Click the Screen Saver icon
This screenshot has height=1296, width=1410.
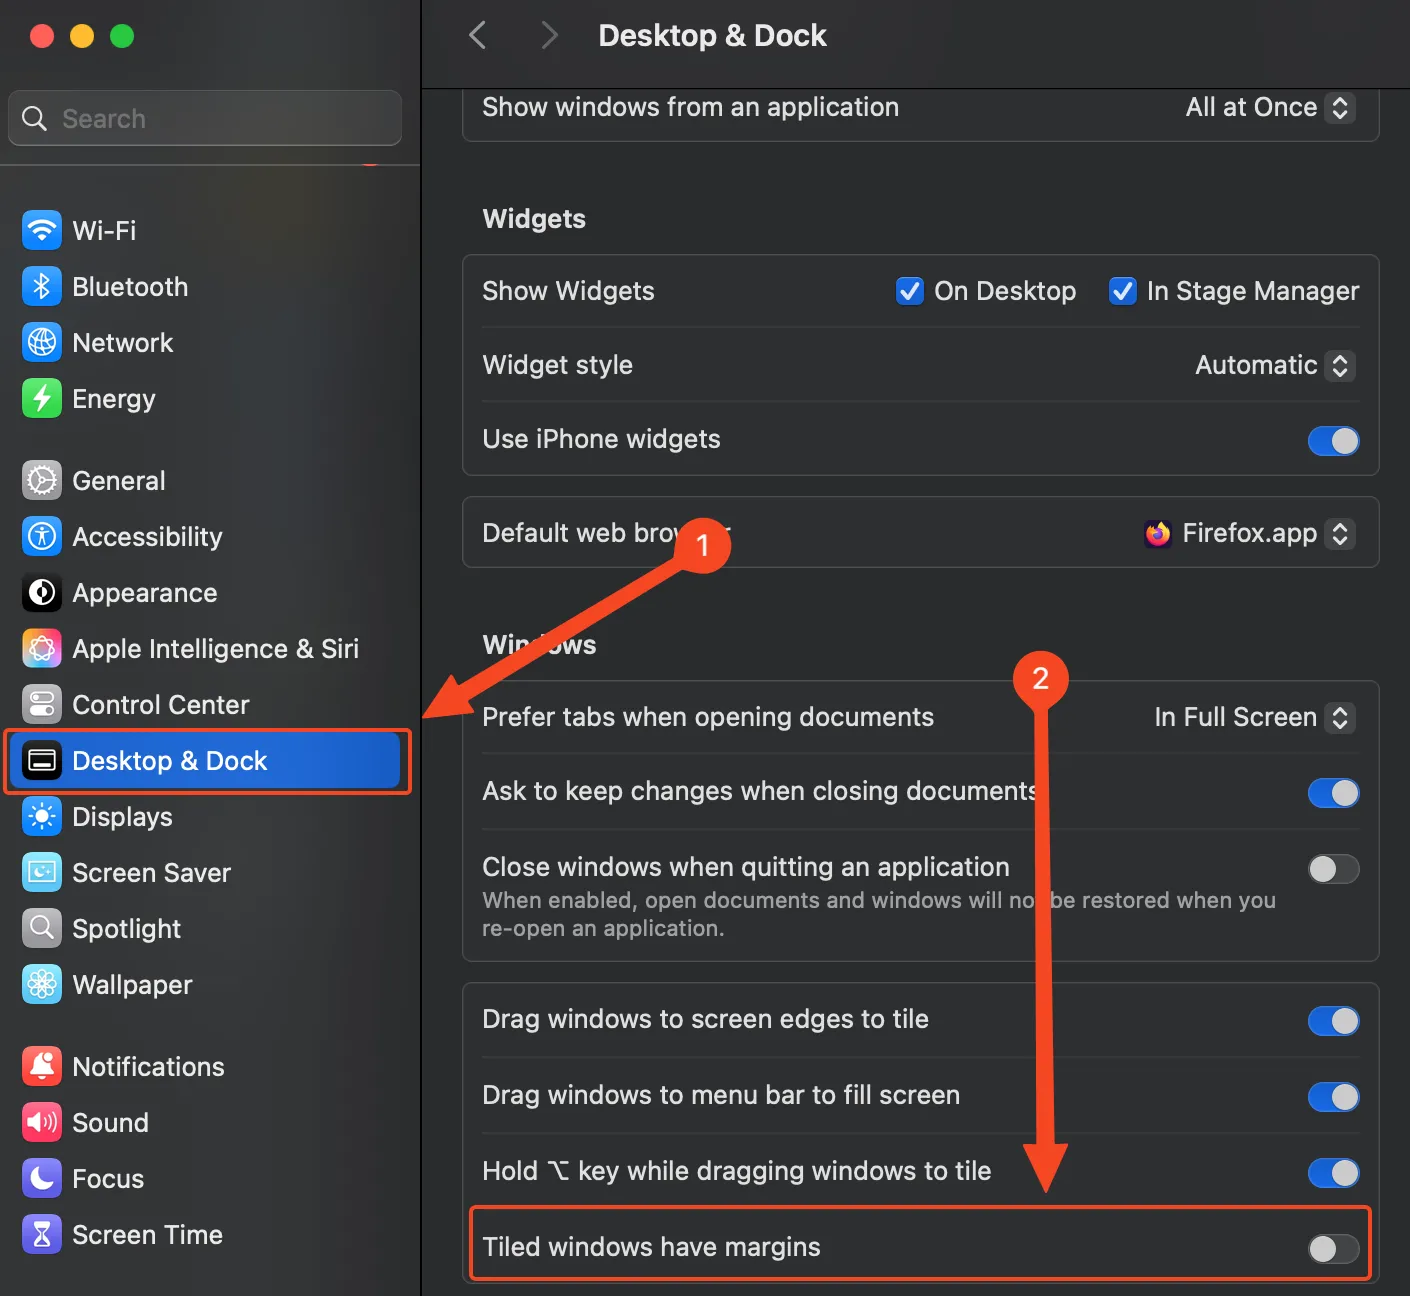42,873
